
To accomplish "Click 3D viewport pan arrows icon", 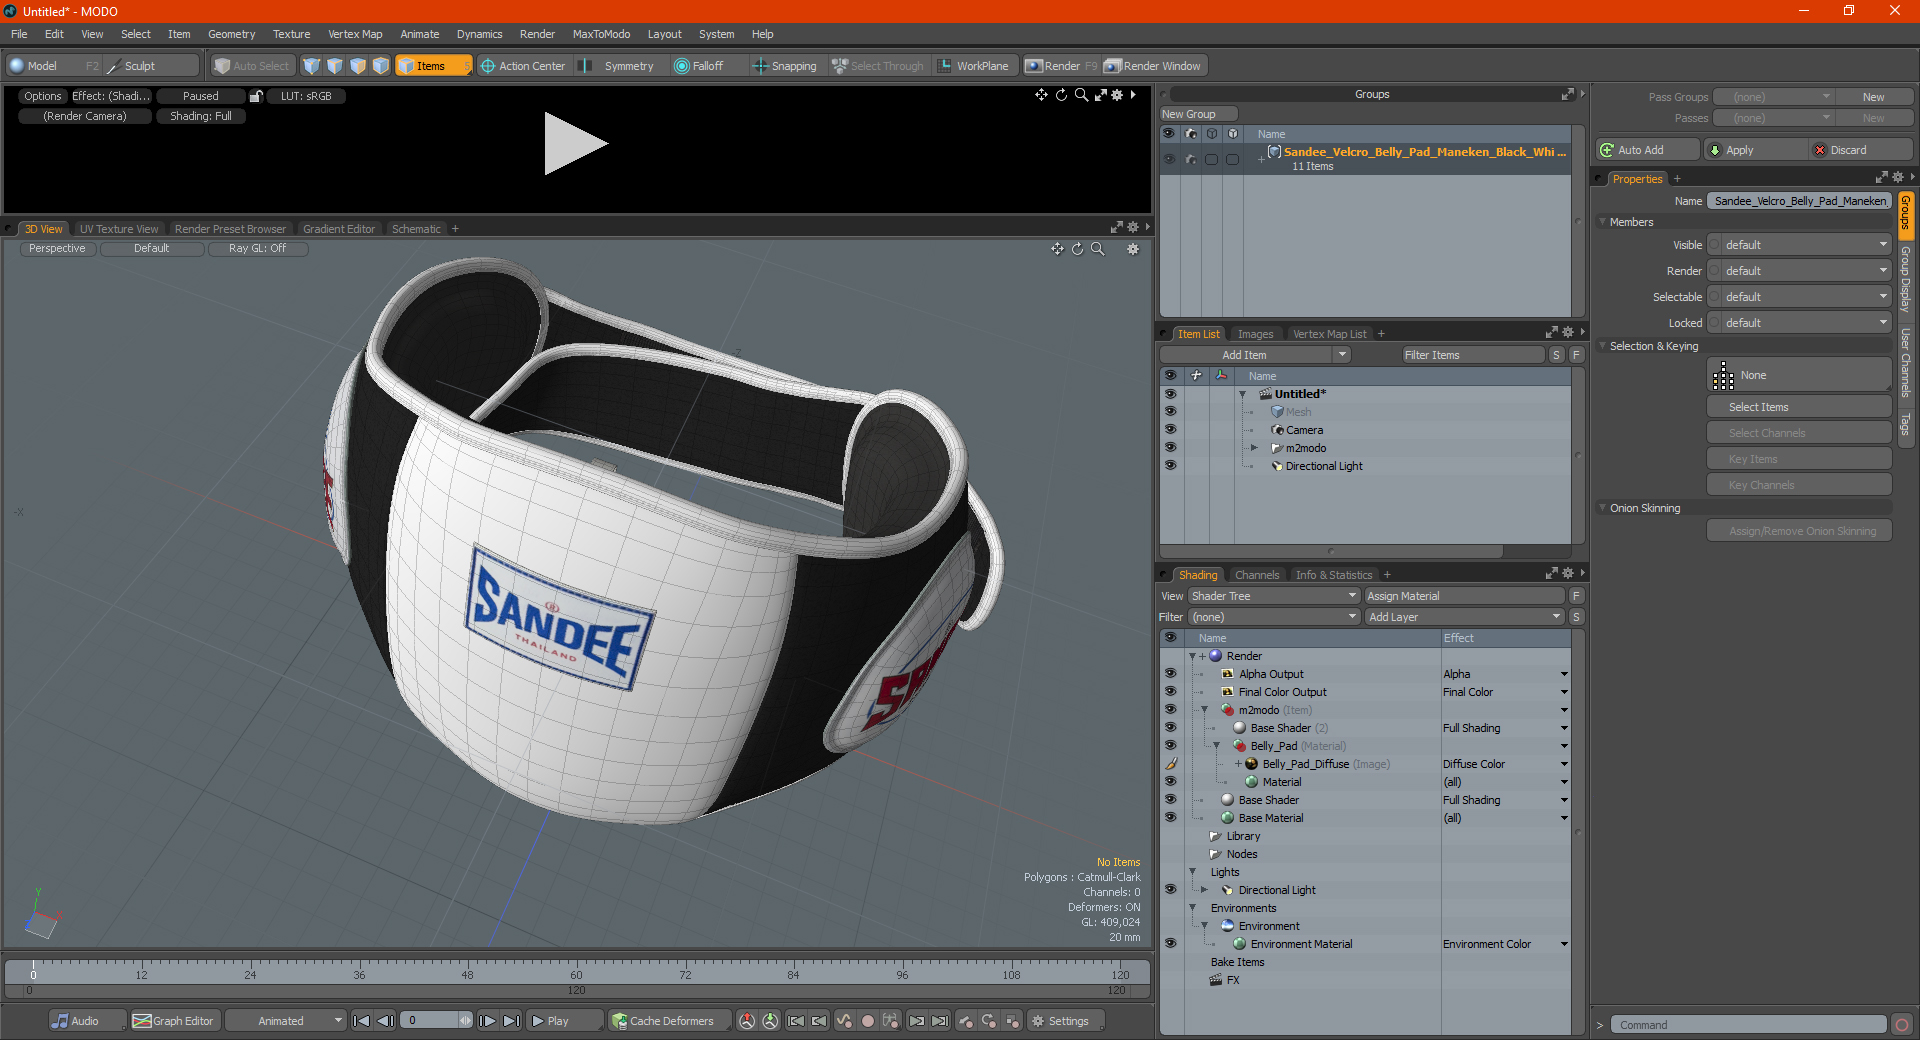I will point(1057,249).
